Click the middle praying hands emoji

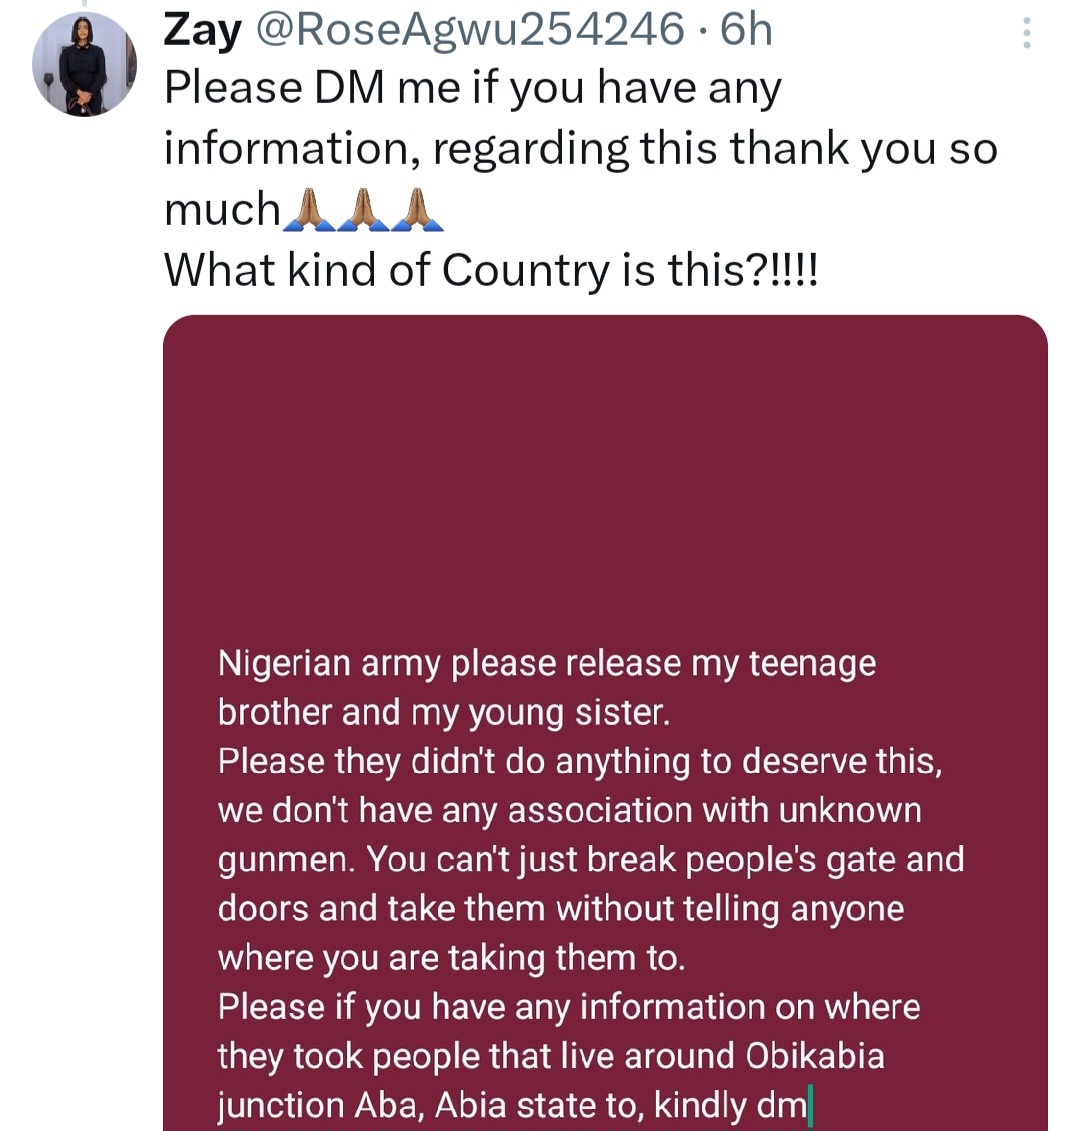(364, 210)
